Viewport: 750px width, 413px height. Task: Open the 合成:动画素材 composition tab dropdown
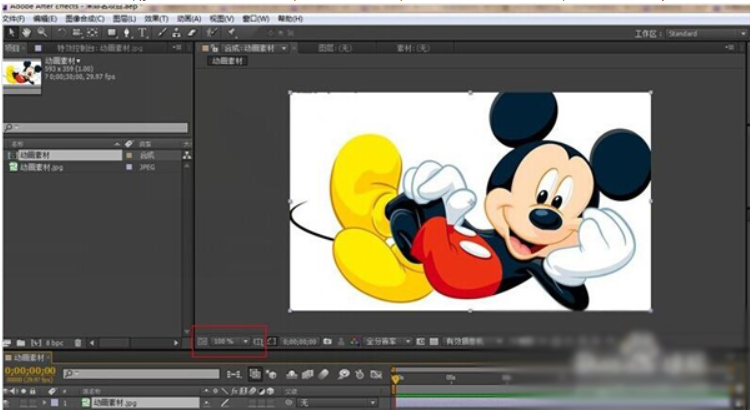coord(284,48)
